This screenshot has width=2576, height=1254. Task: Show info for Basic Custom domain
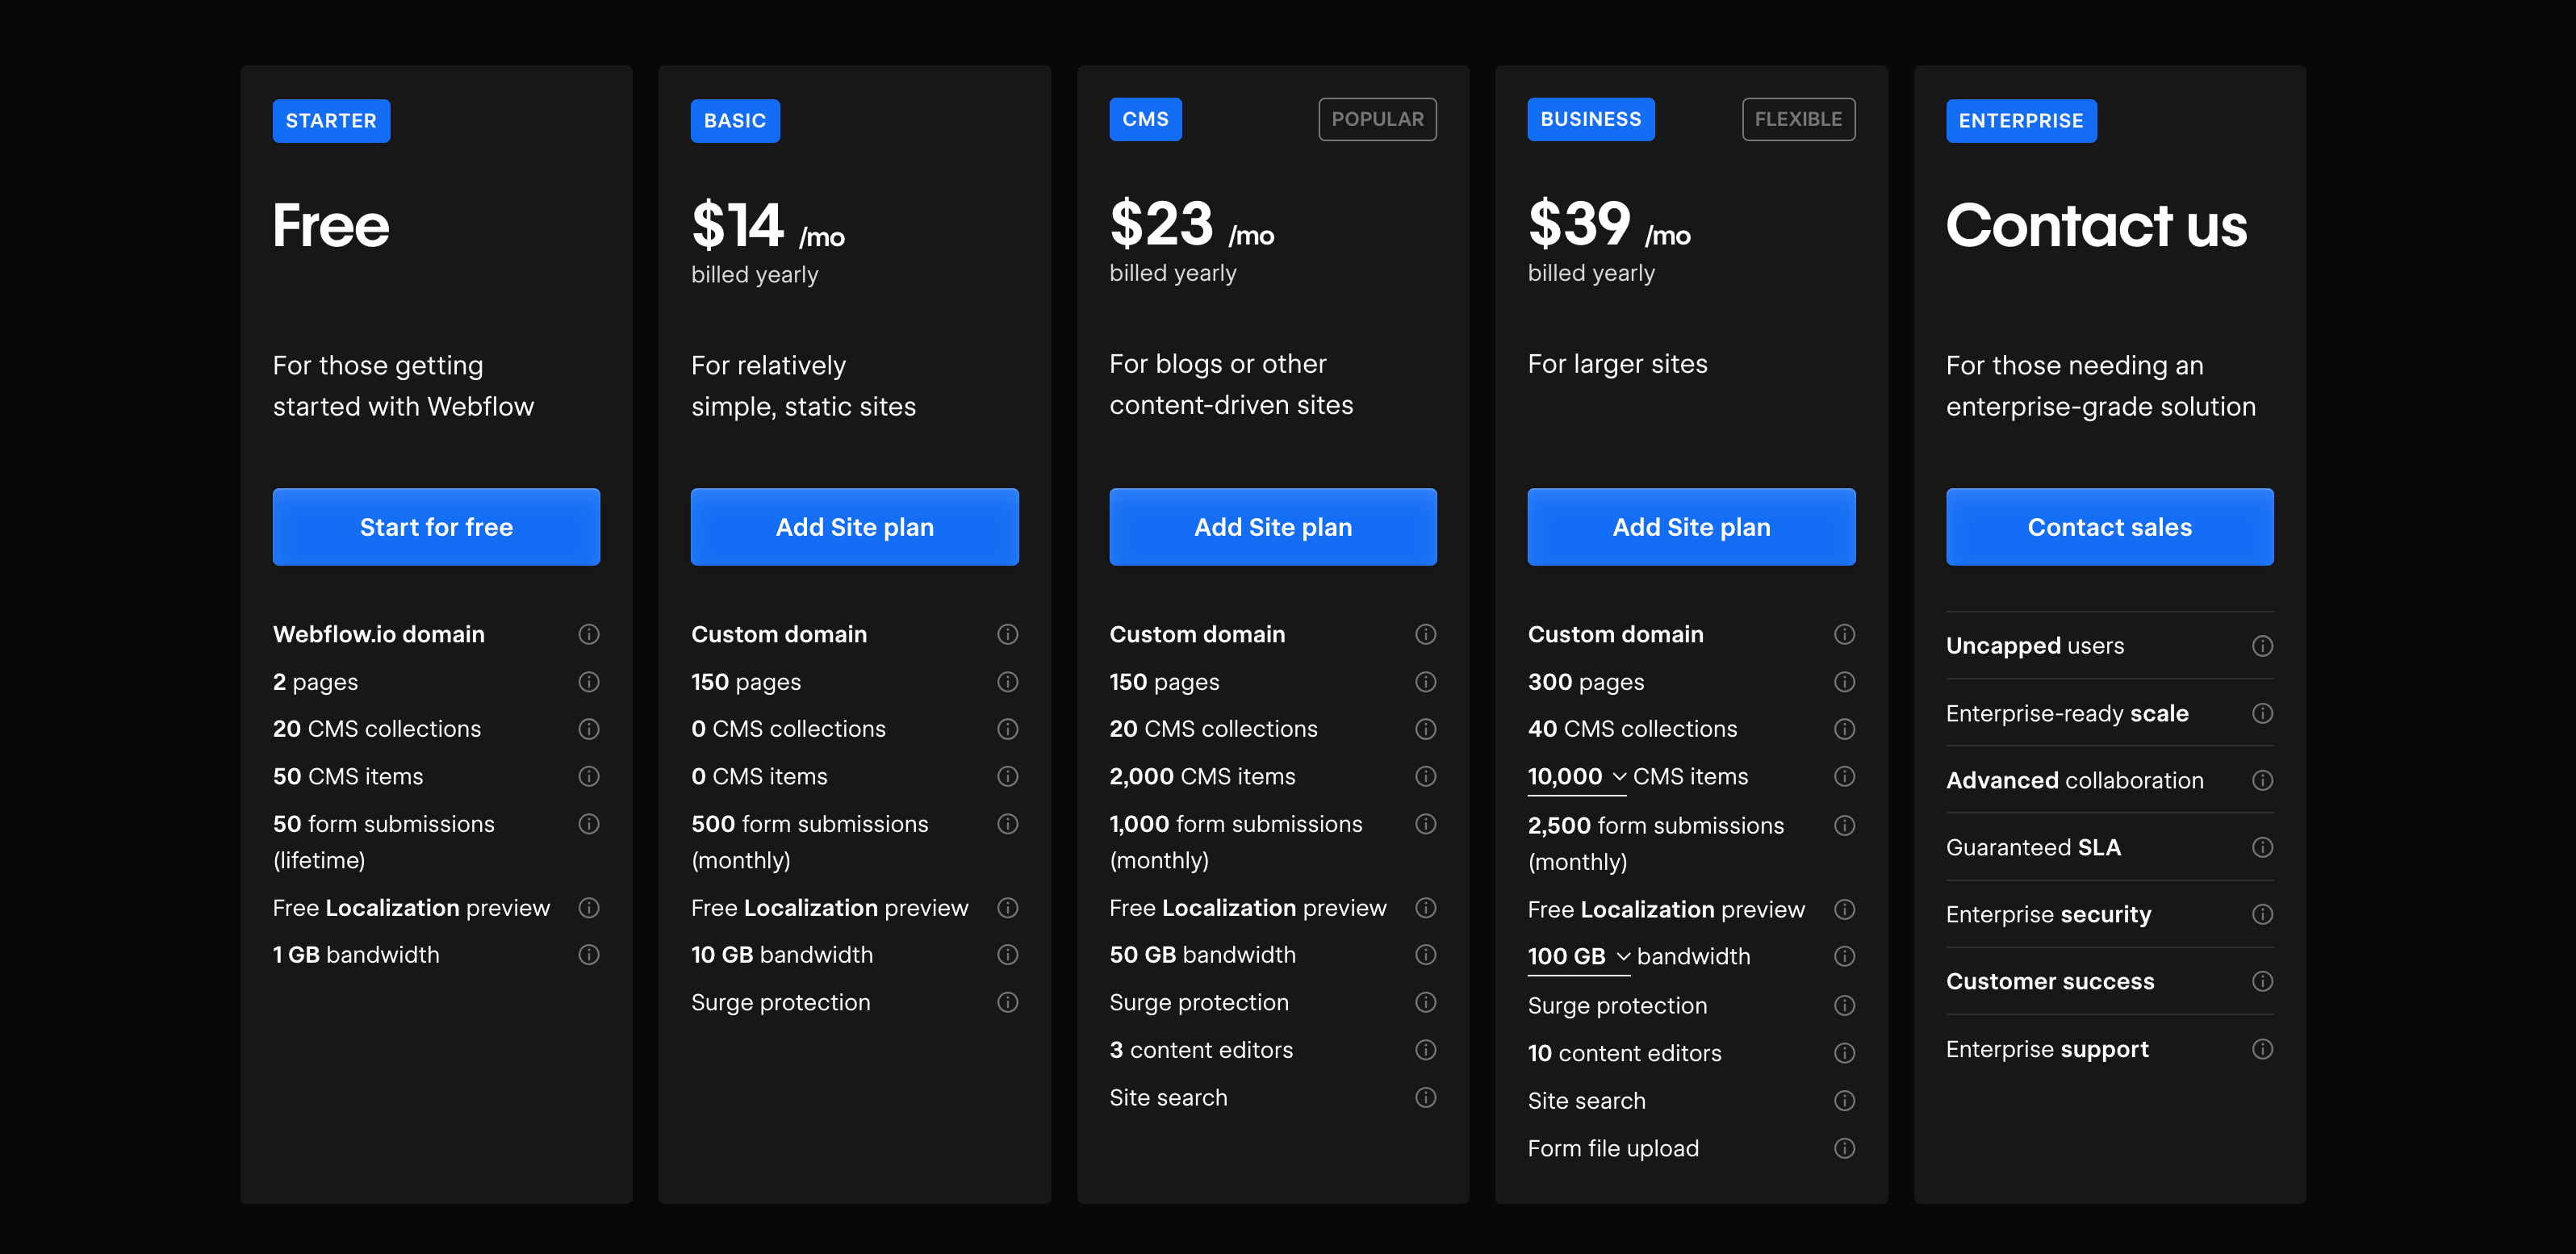pyautogui.click(x=1008, y=634)
